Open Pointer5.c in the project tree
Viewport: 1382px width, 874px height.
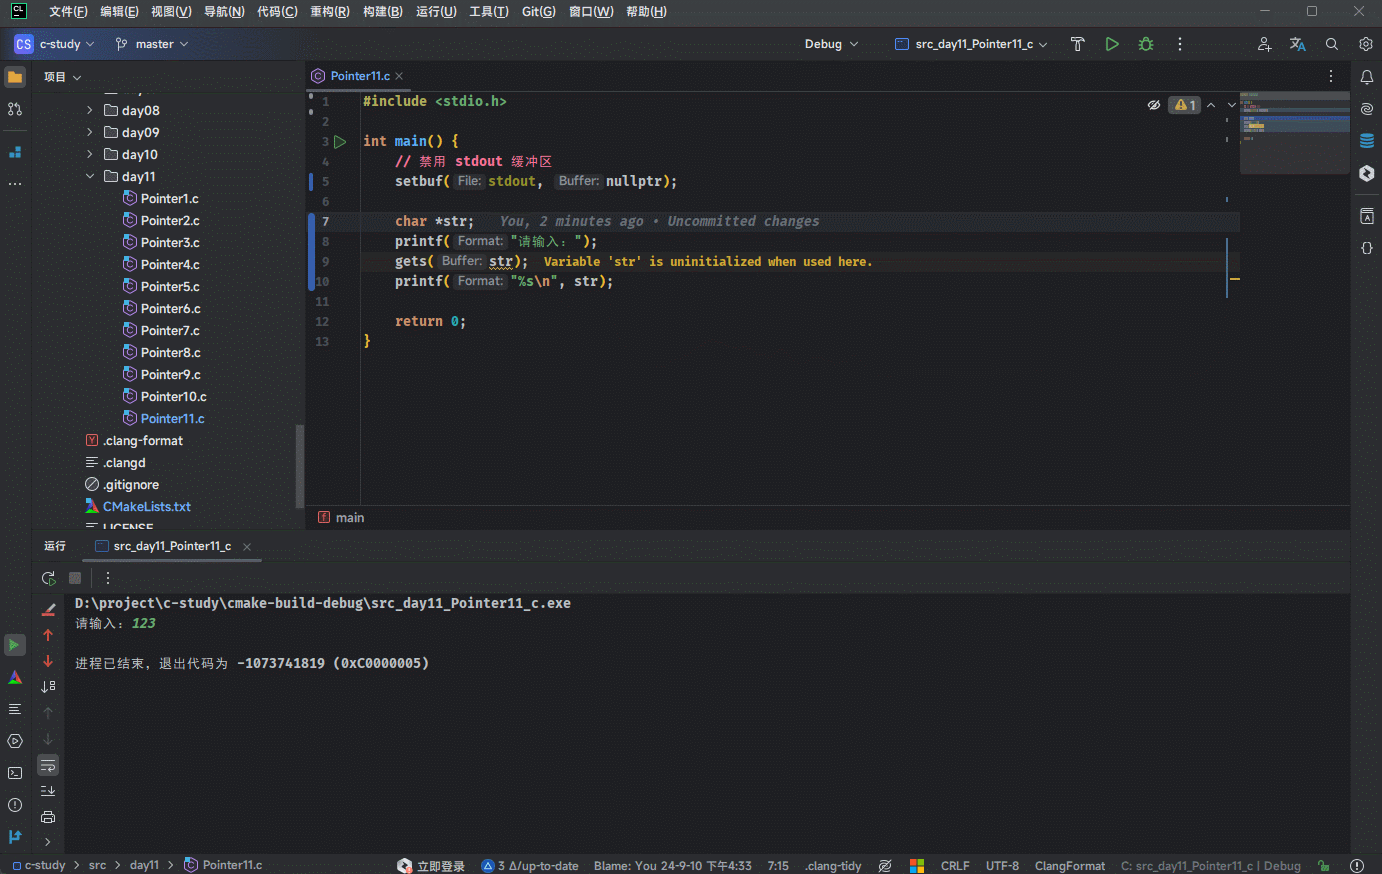[170, 287]
